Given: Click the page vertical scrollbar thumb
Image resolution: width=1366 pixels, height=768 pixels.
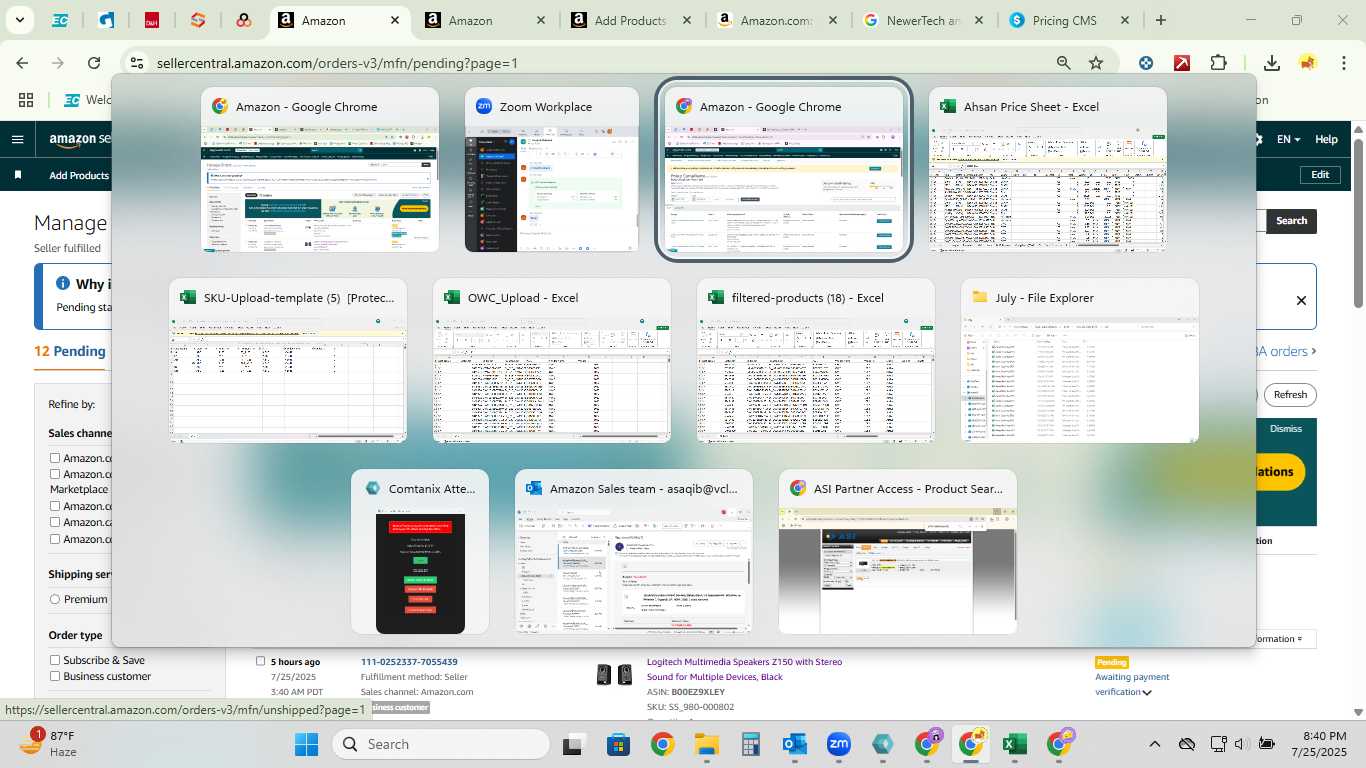Looking at the screenshot, I should click(1358, 222).
